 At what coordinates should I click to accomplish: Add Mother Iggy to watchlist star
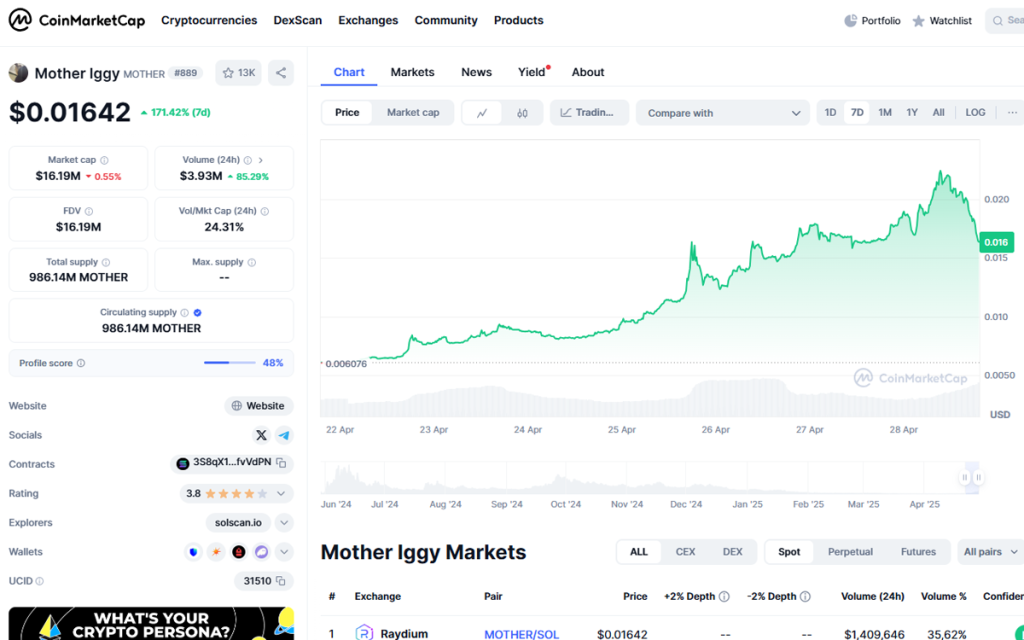[x=238, y=73]
